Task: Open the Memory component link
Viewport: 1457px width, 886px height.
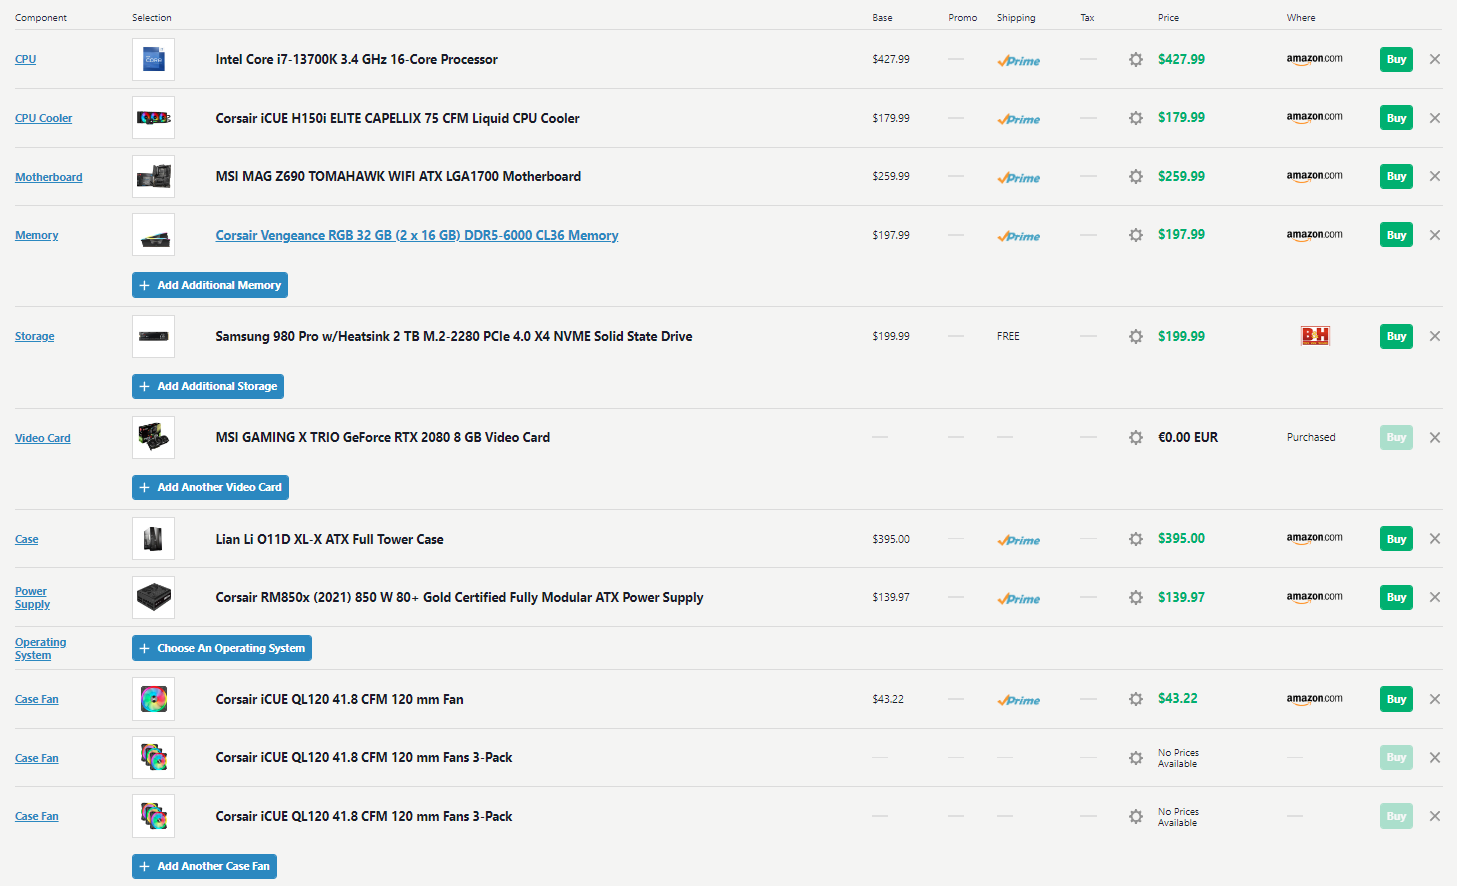Action: pos(36,235)
